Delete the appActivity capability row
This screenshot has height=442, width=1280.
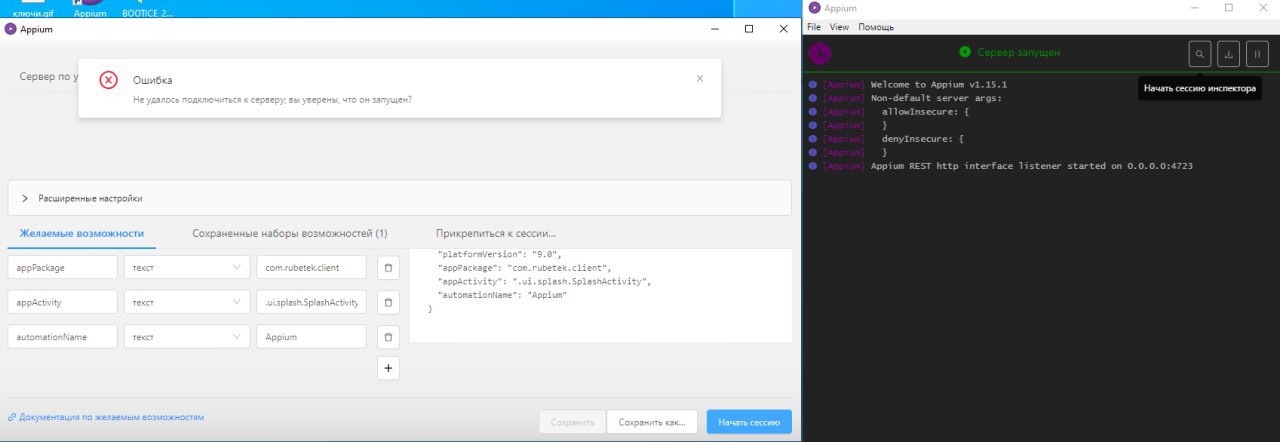[388, 301]
